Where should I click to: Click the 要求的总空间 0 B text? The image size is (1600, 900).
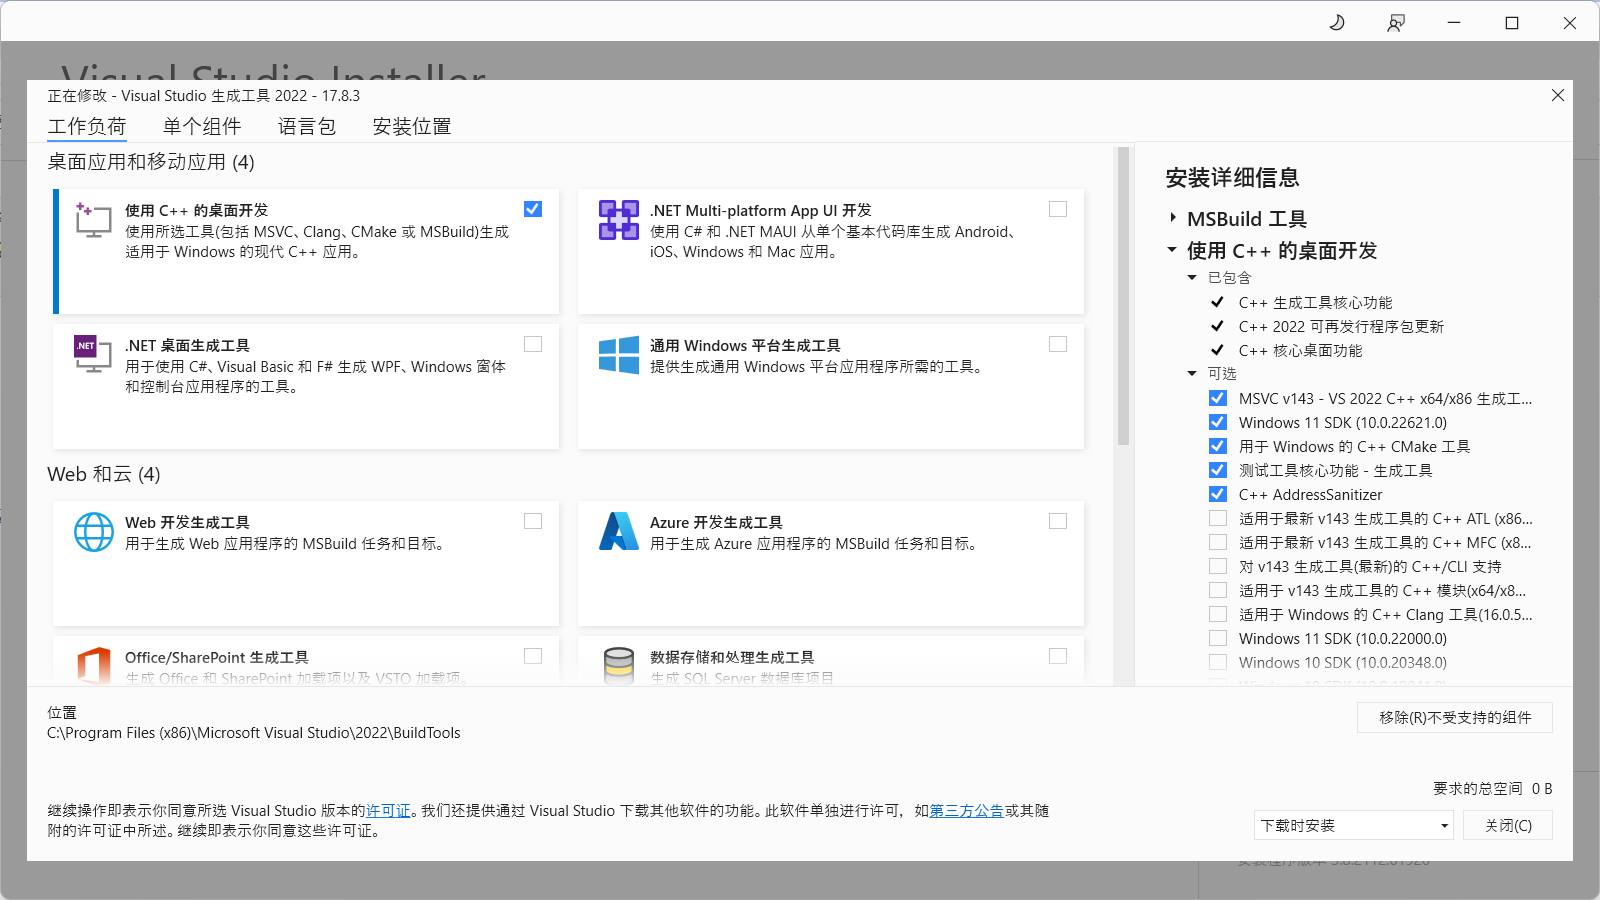click(1492, 788)
